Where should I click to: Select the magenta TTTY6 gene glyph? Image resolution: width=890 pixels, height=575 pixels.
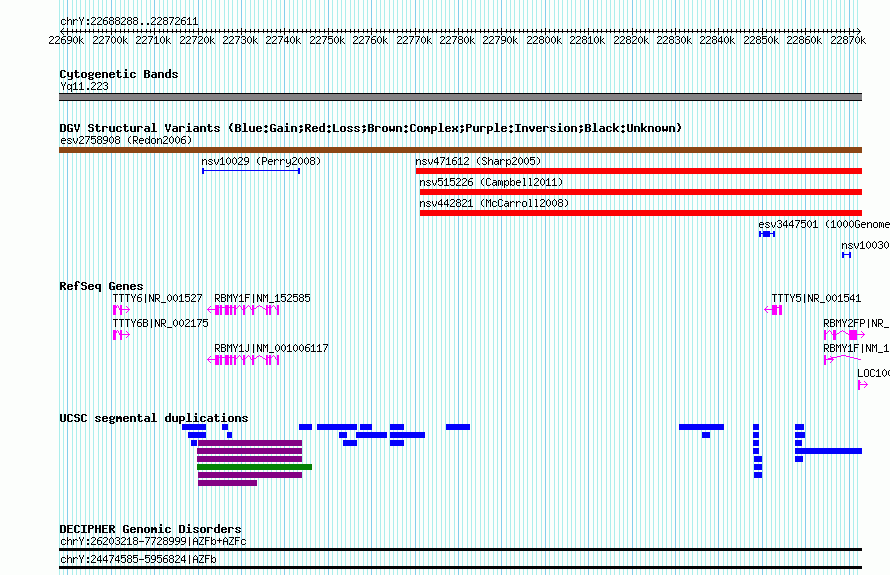point(121,310)
